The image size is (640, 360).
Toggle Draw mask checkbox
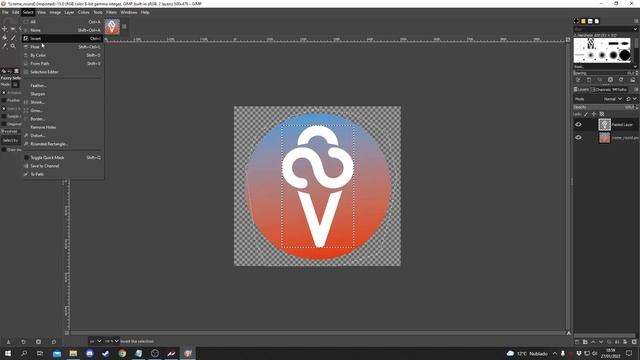click(x=4, y=150)
